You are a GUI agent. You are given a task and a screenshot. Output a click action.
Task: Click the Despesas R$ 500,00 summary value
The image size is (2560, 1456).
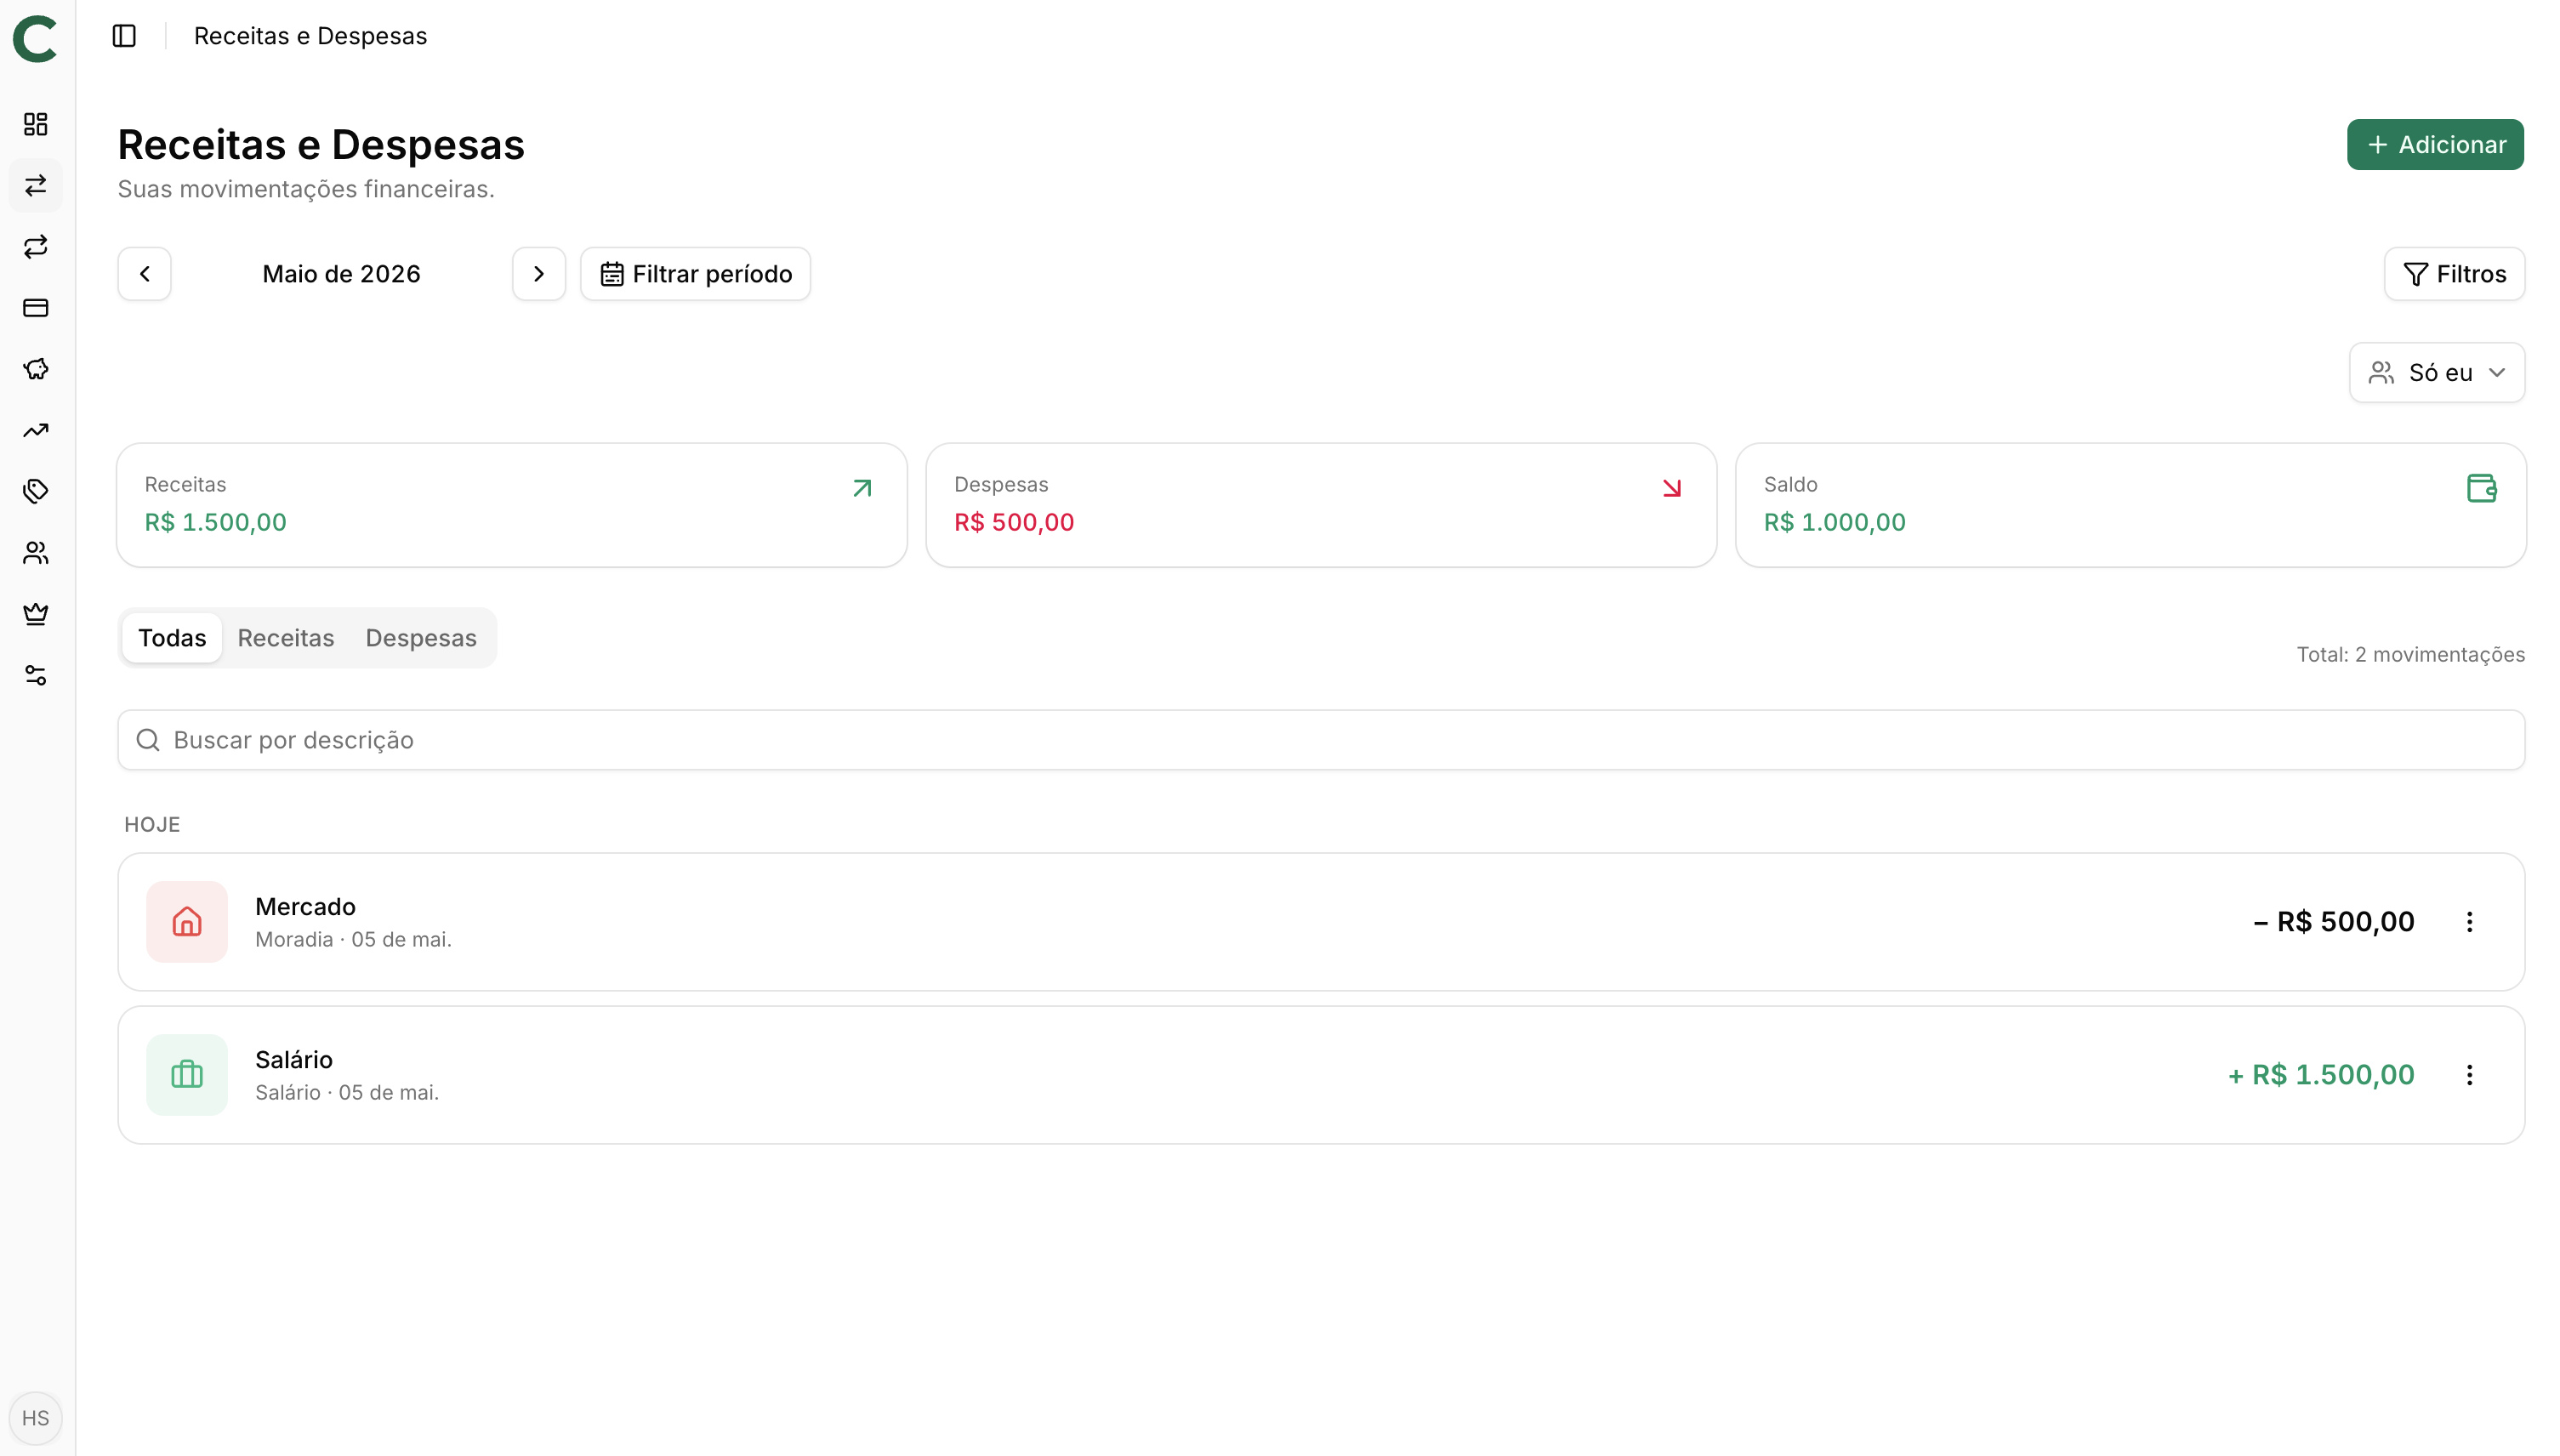(x=1014, y=522)
